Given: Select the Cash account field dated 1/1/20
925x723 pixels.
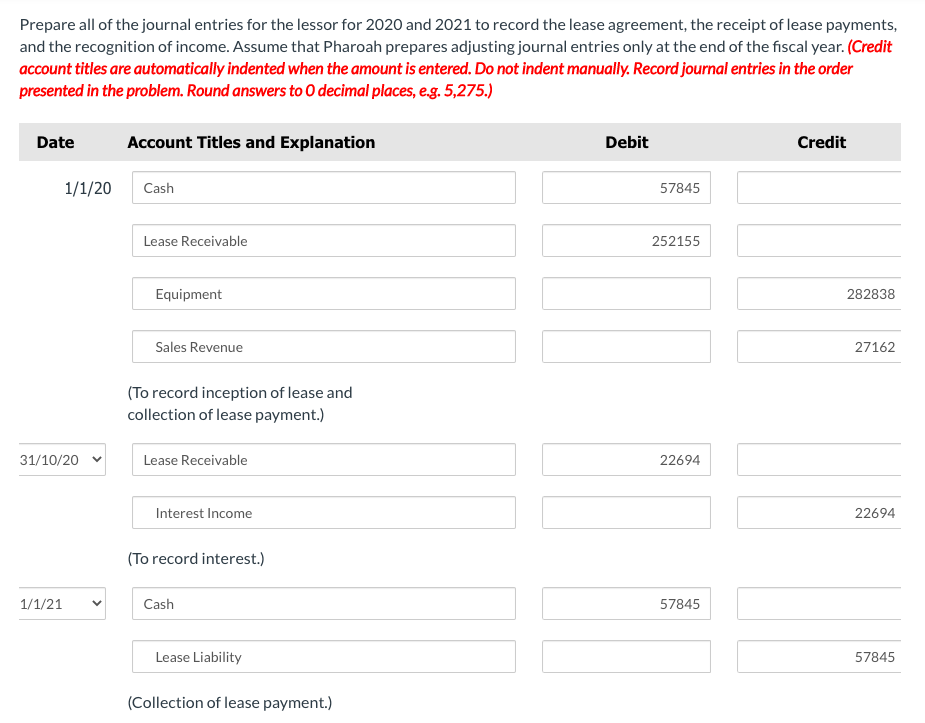Looking at the screenshot, I should (323, 187).
